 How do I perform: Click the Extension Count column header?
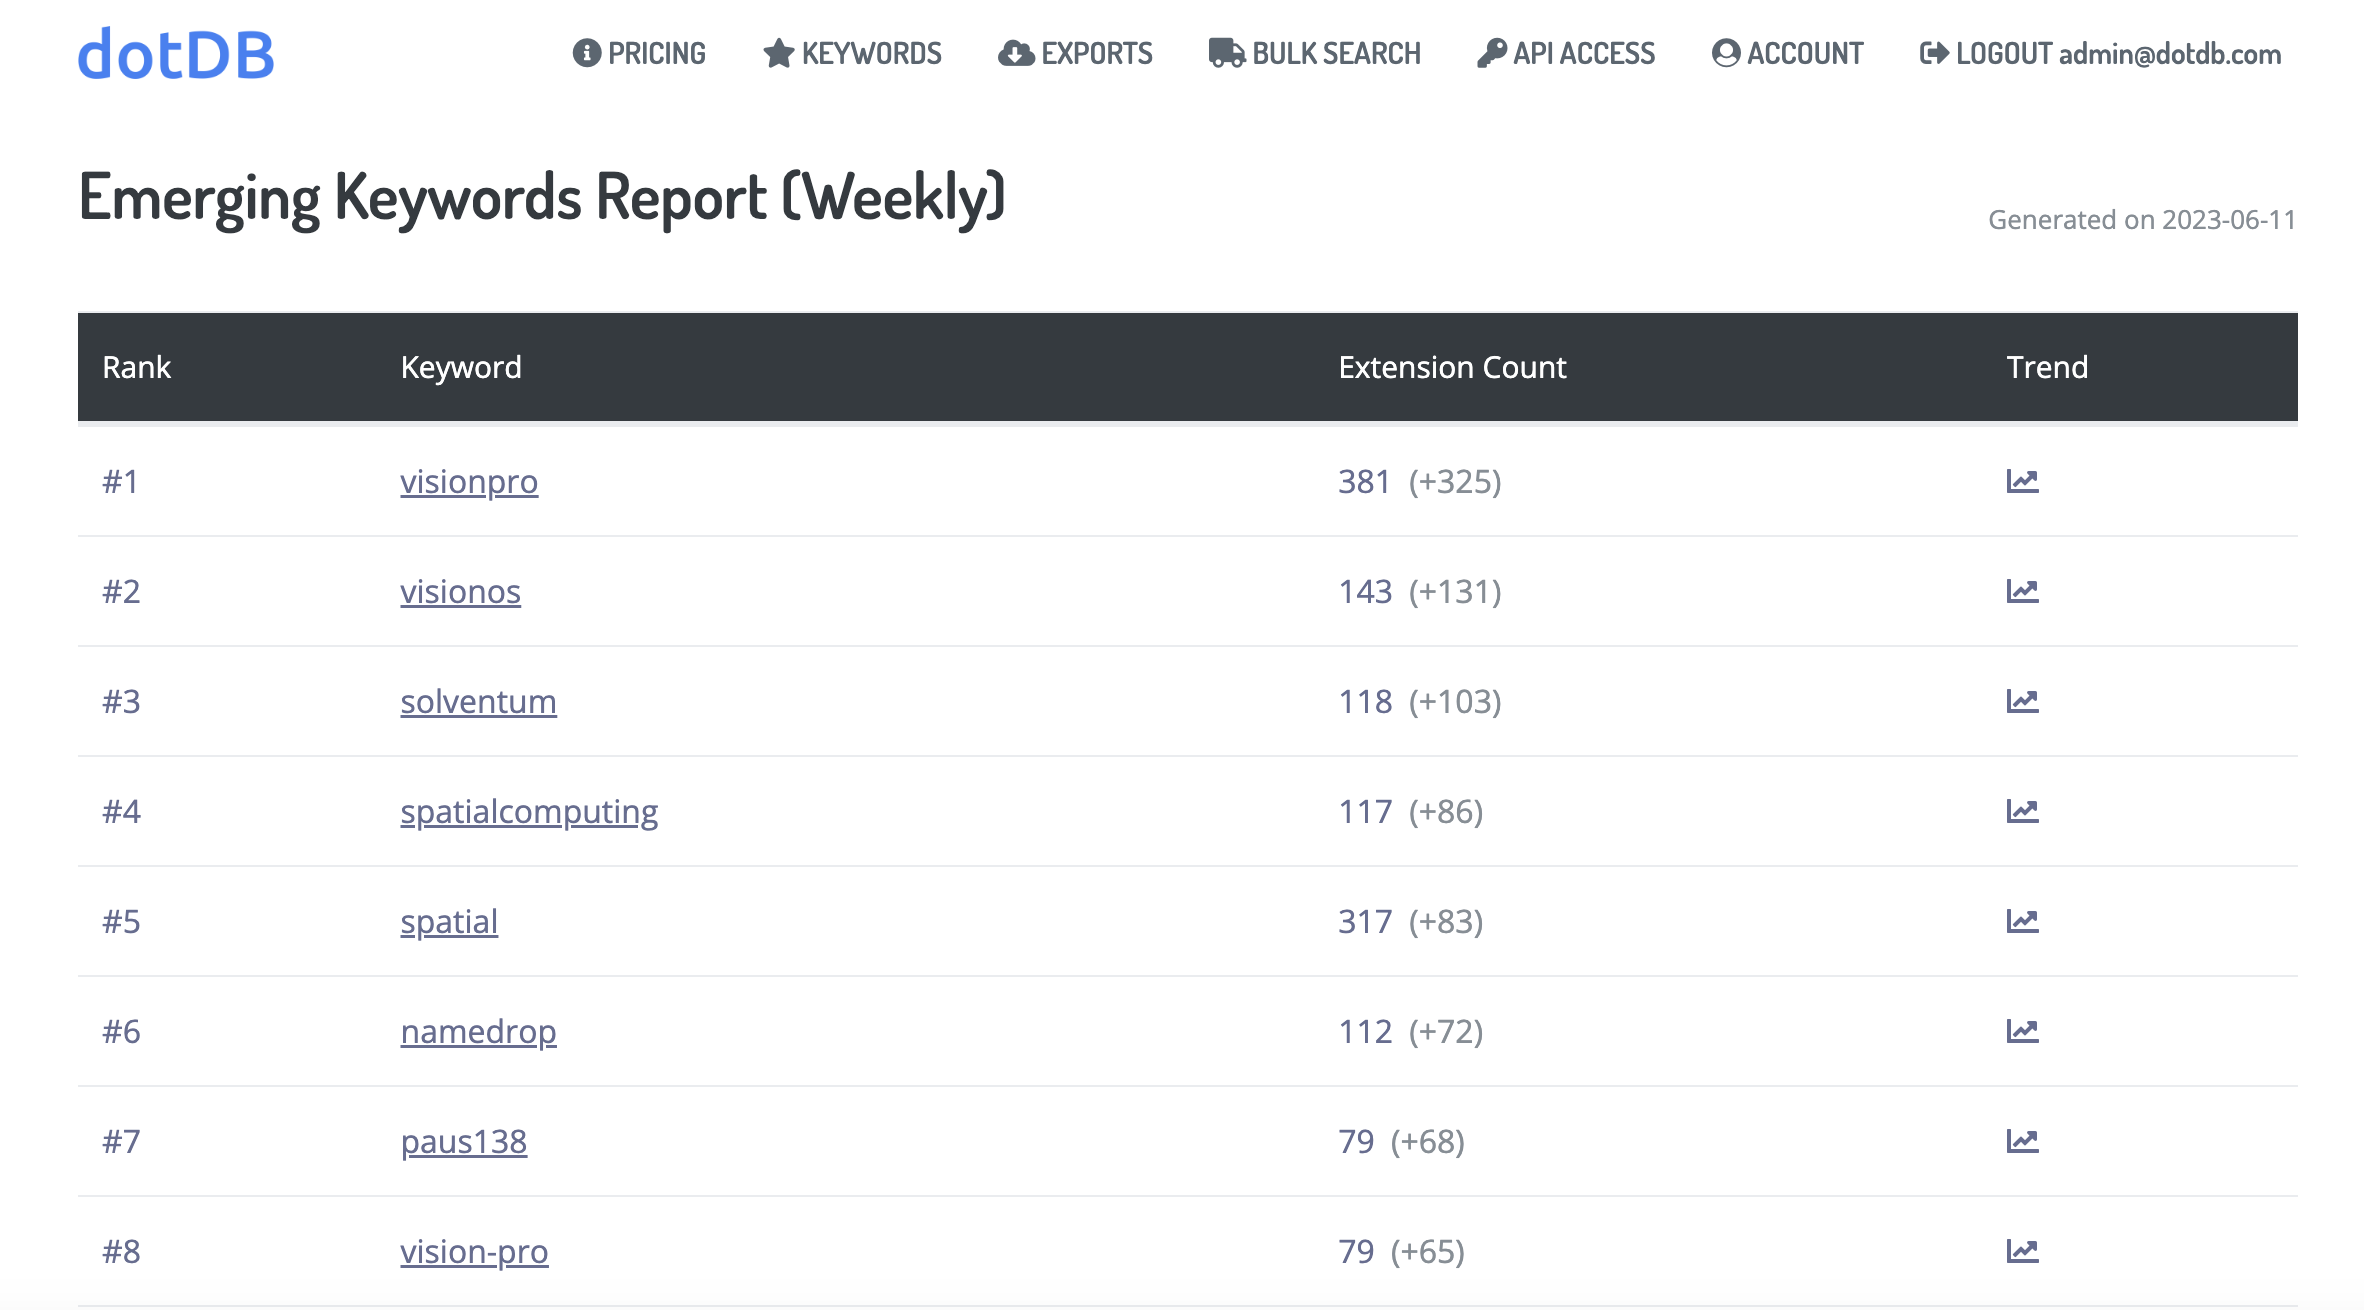(x=1452, y=367)
